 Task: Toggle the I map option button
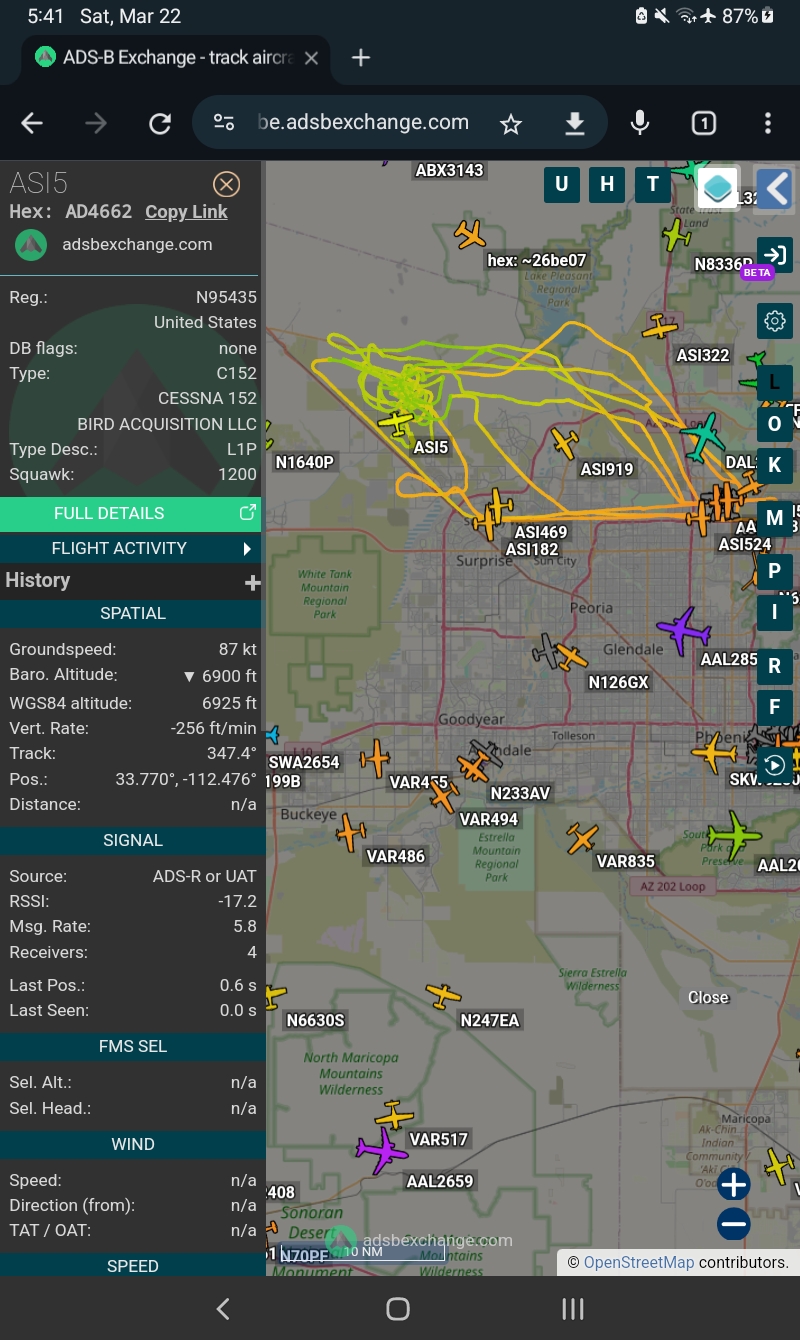pyautogui.click(x=775, y=612)
